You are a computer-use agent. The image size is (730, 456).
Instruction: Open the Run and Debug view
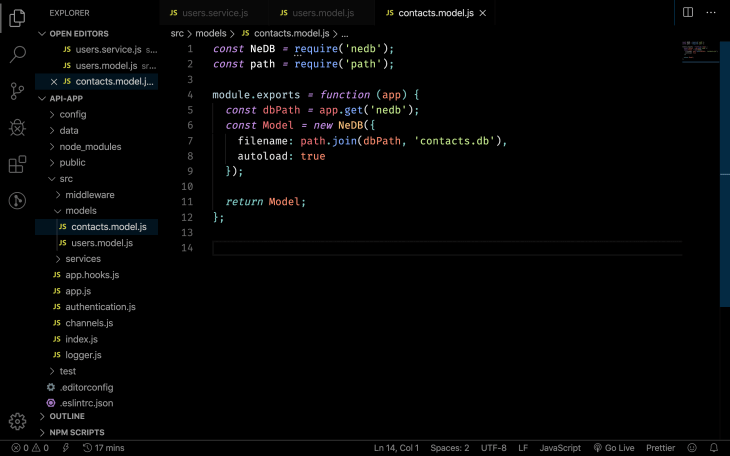click(17, 127)
